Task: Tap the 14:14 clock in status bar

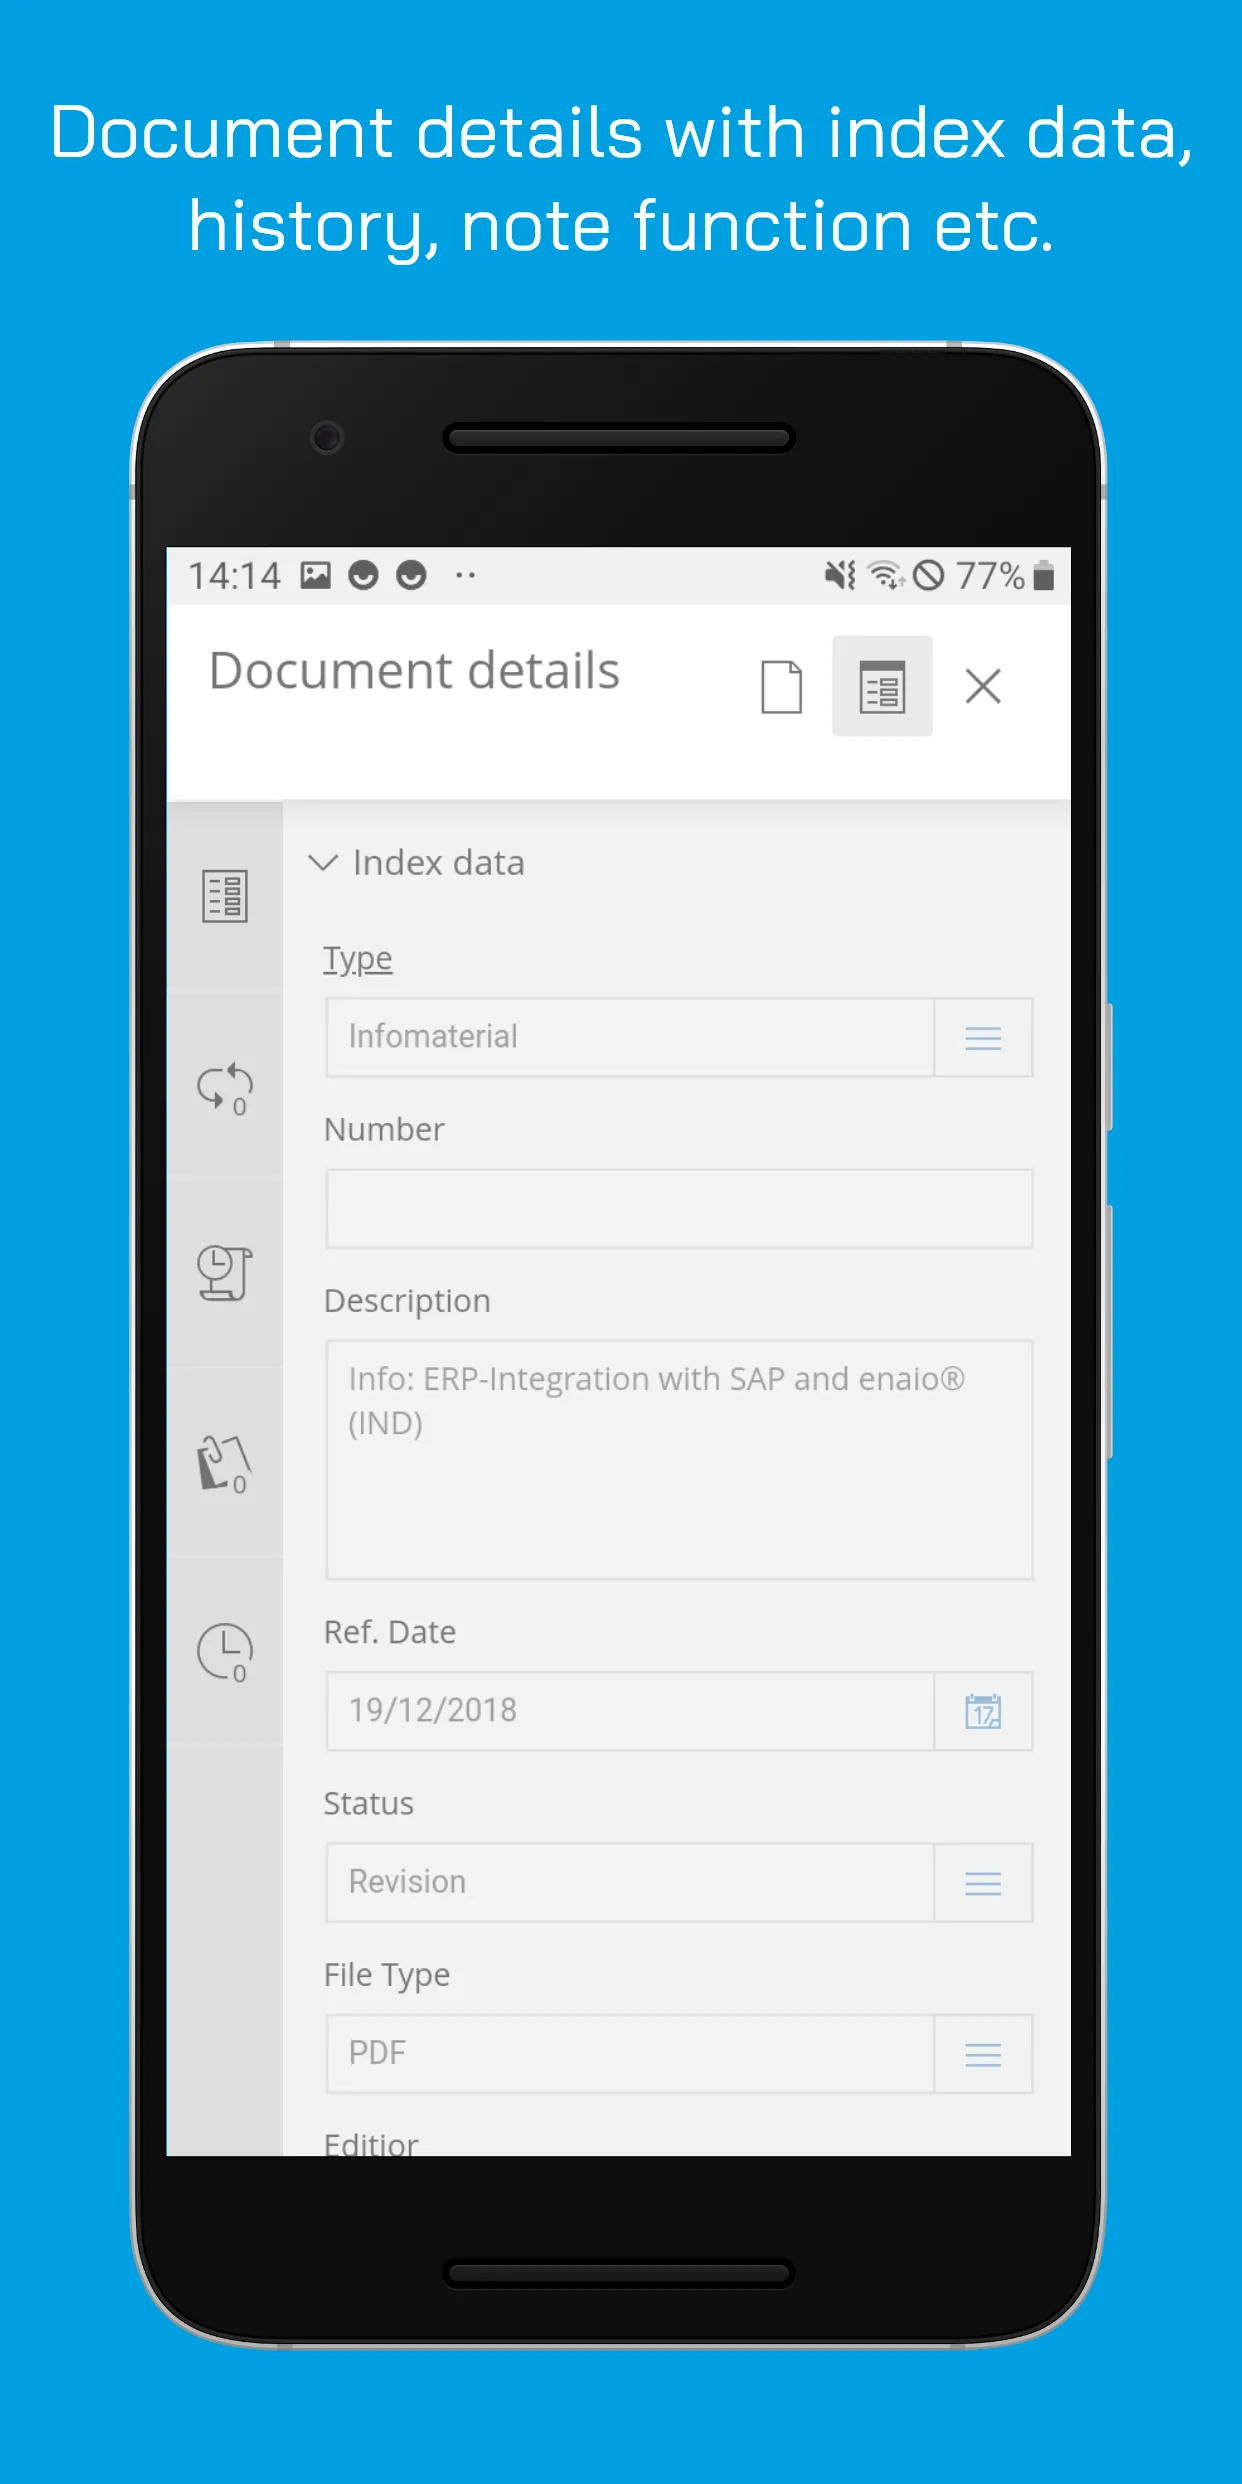Action: 235,576
